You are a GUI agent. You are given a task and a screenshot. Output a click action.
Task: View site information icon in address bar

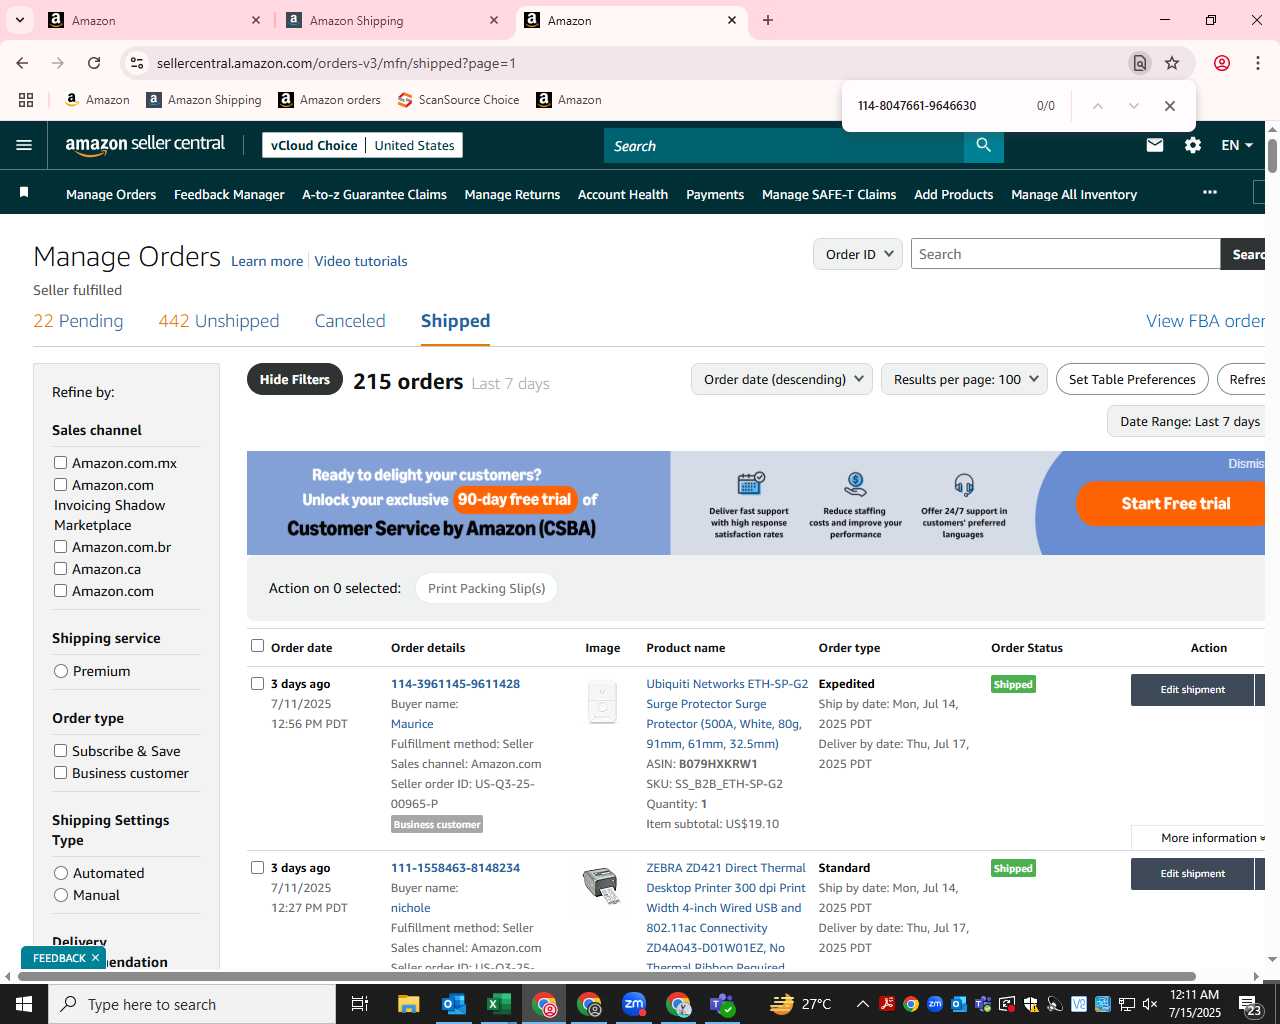click(137, 63)
